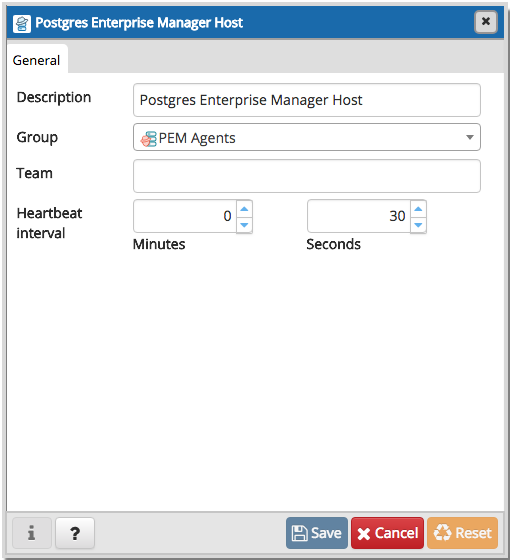Screen dimensions: 510x560
Task: Expand the Group dropdown arrow
Action: [x=470, y=137]
